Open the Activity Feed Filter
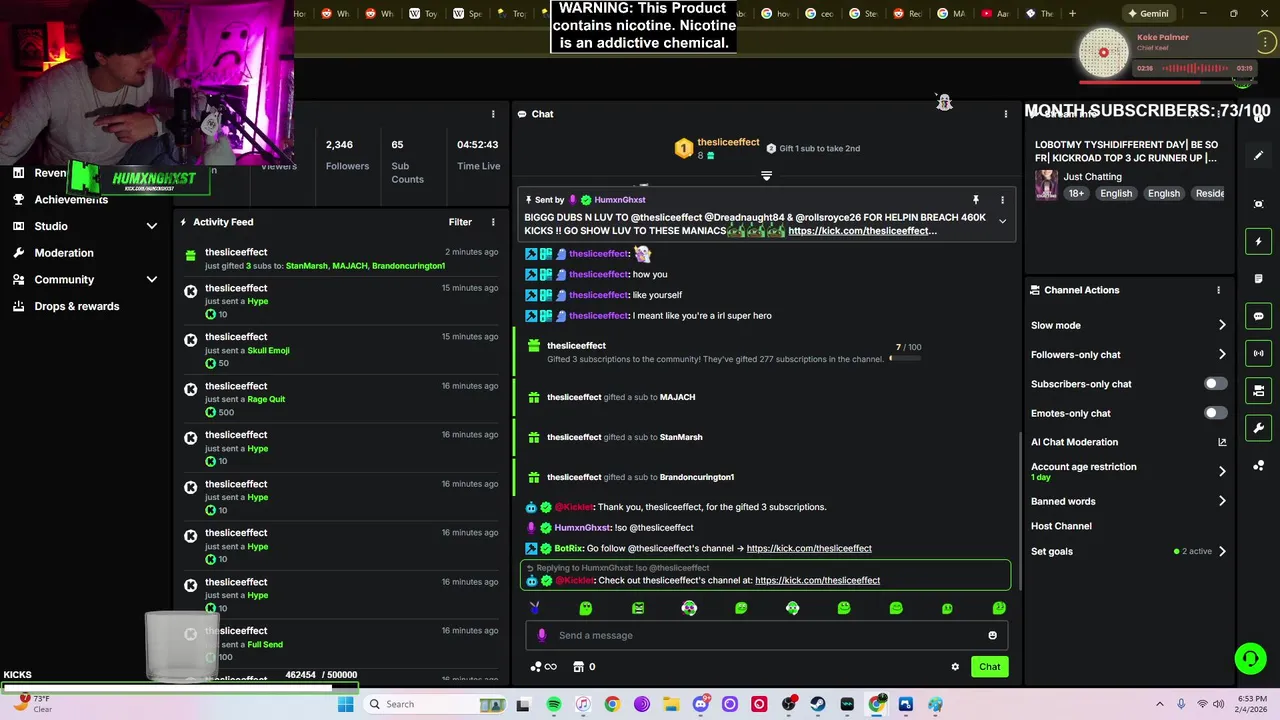Viewport: 1280px width, 720px height. (460, 222)
